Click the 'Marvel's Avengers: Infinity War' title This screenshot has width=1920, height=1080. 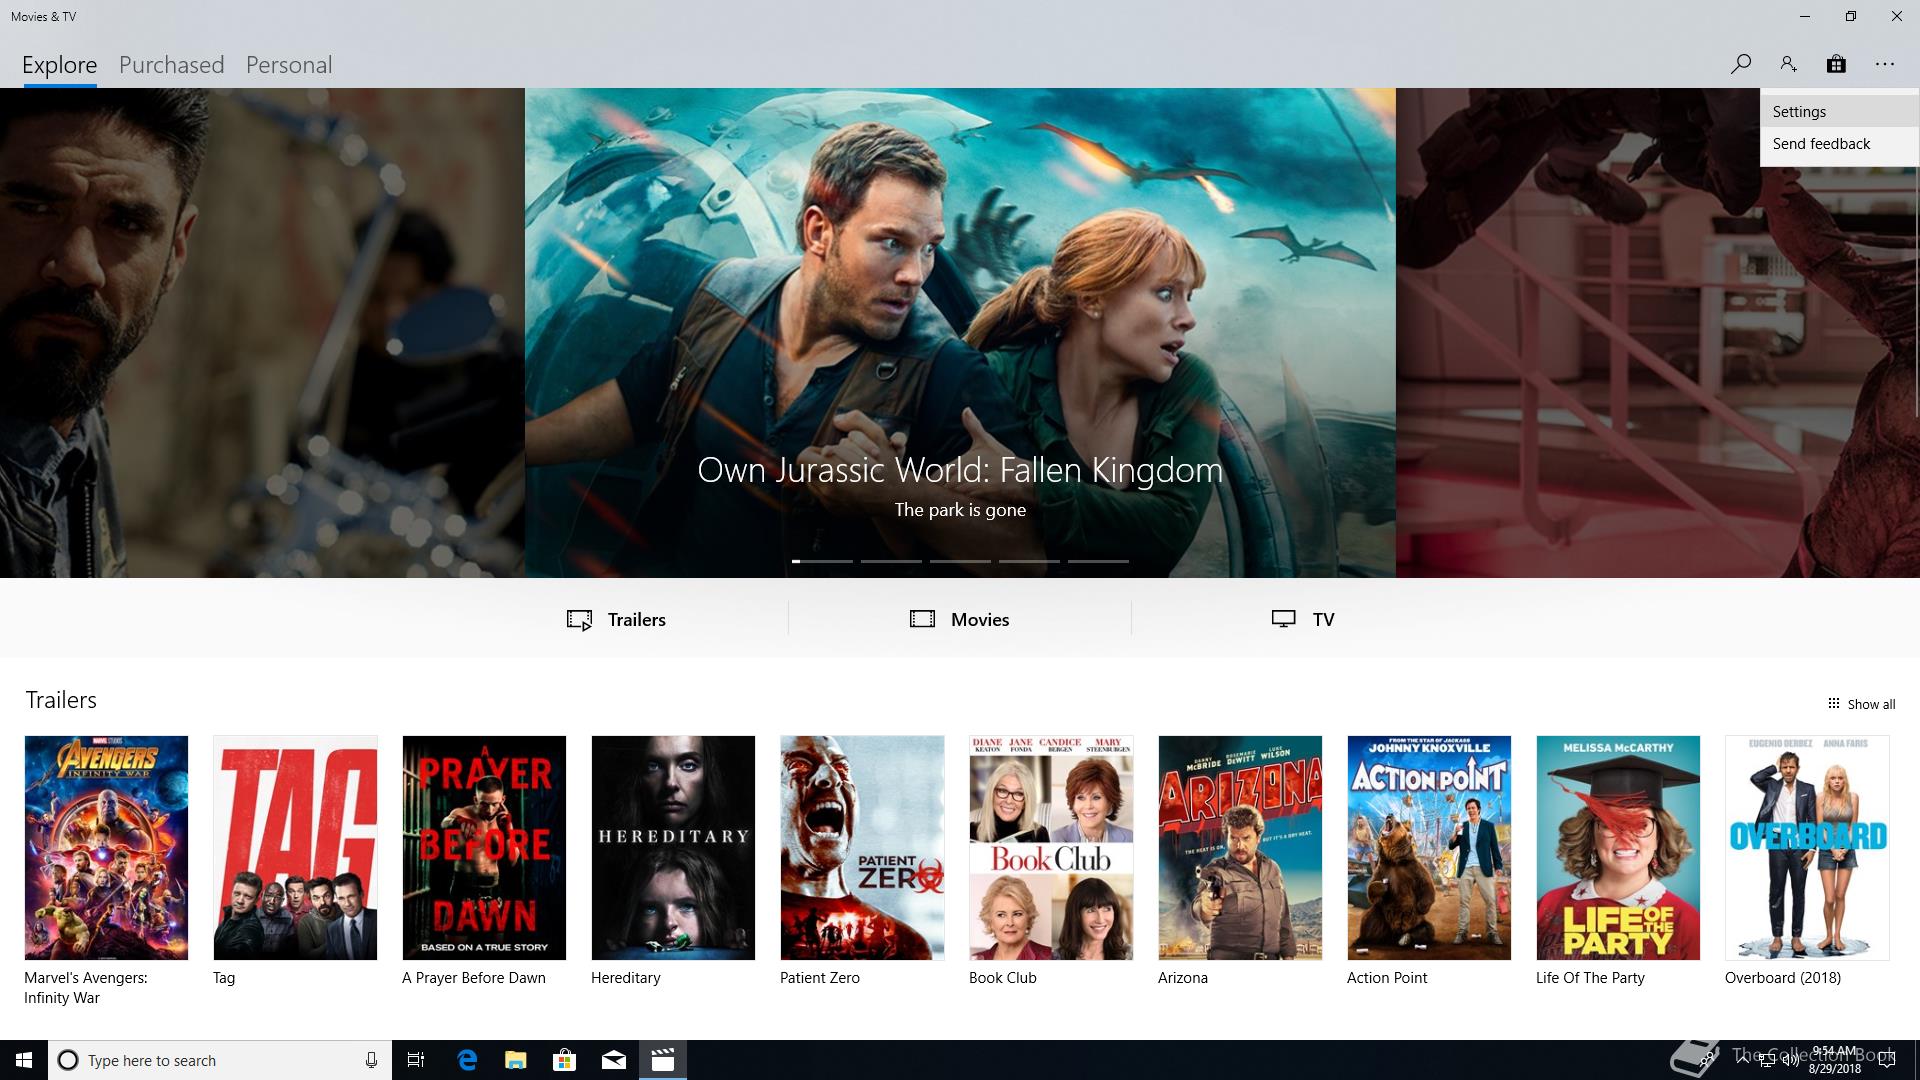tap(86, 988)
